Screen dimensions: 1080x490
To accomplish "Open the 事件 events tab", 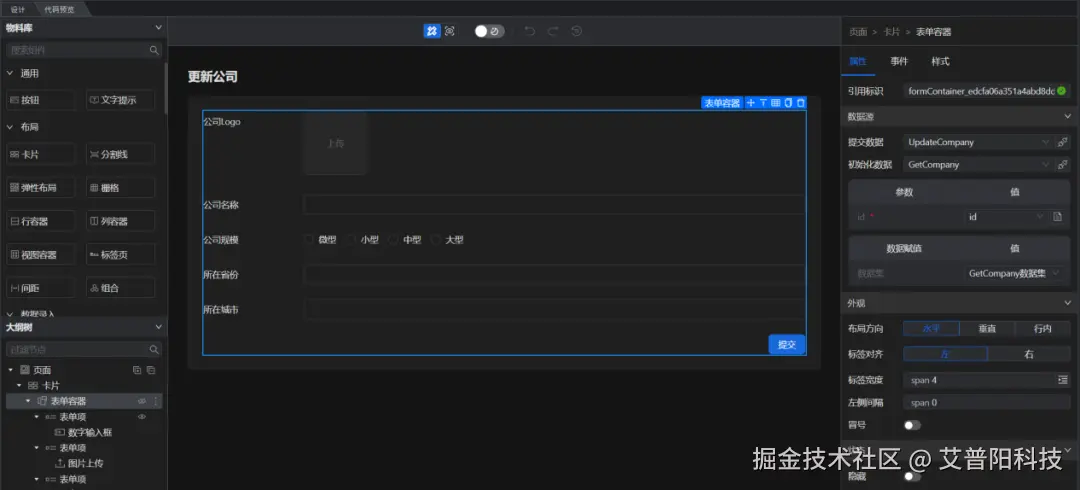I will (899, 61).
